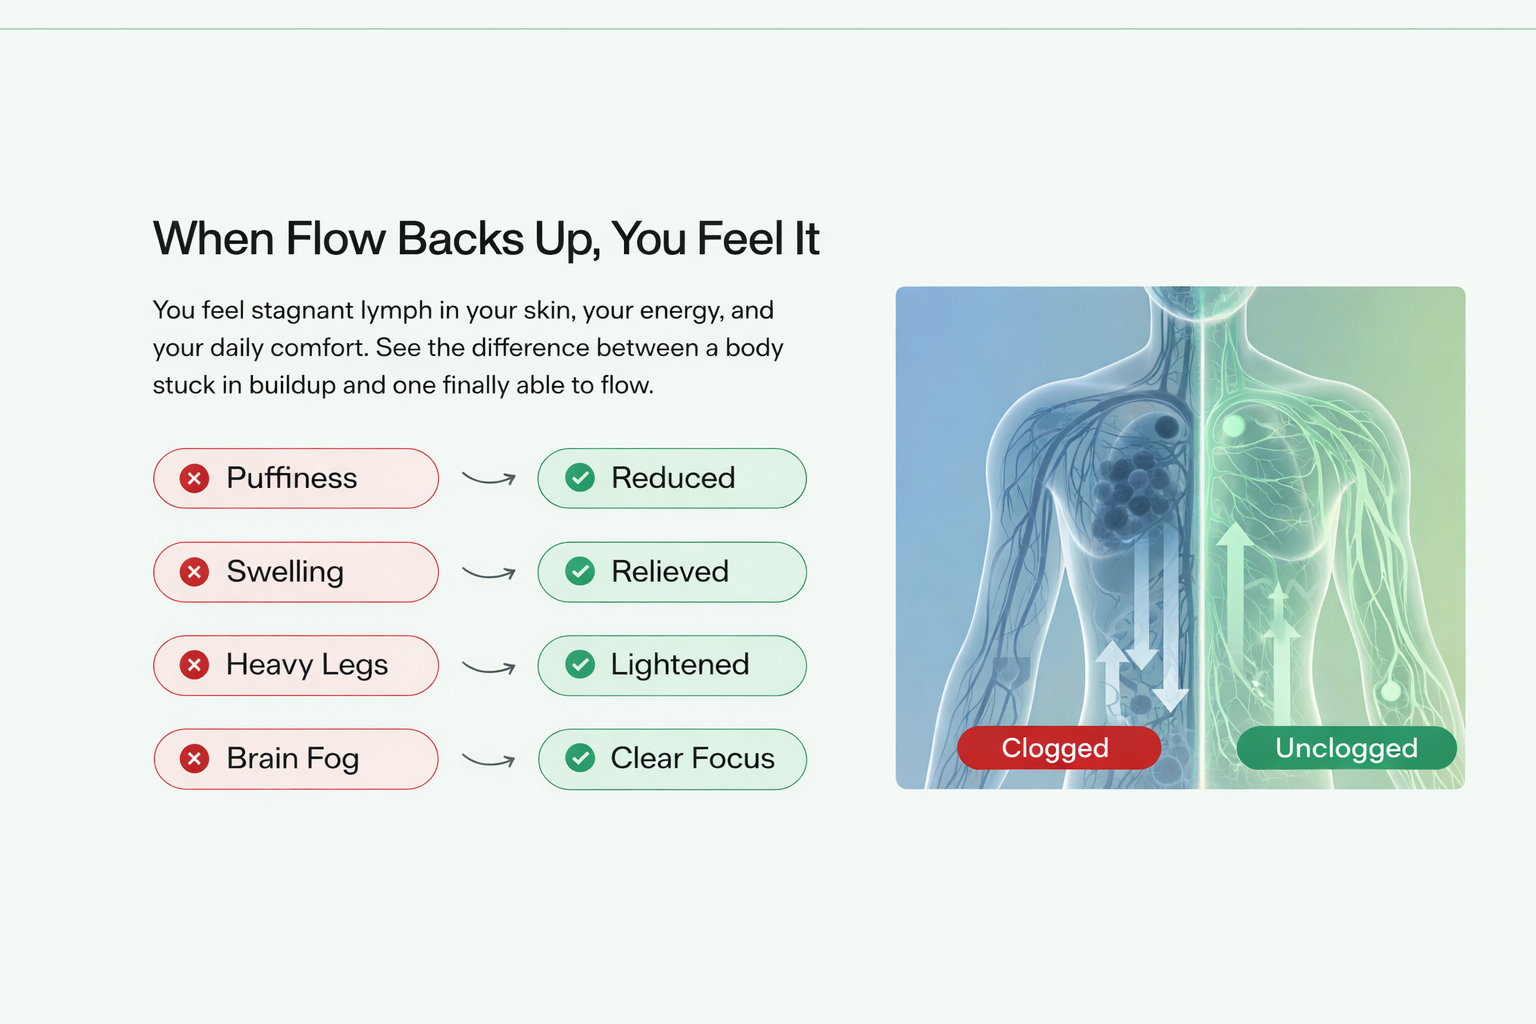Click the arrow between Puffiness and Reduced
Viewport: 1536px width, 1024px height.
pyautogui.click(x=489, y=479)
